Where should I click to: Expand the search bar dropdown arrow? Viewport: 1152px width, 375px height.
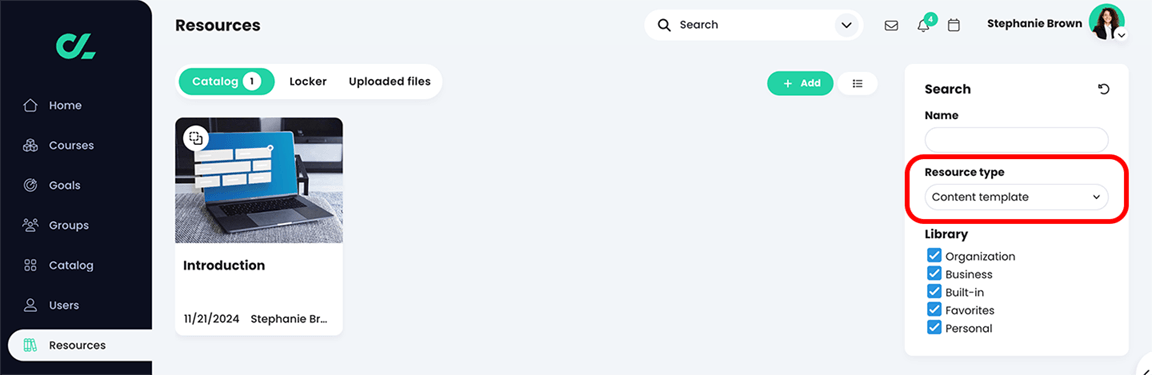(x=846, y=25)
